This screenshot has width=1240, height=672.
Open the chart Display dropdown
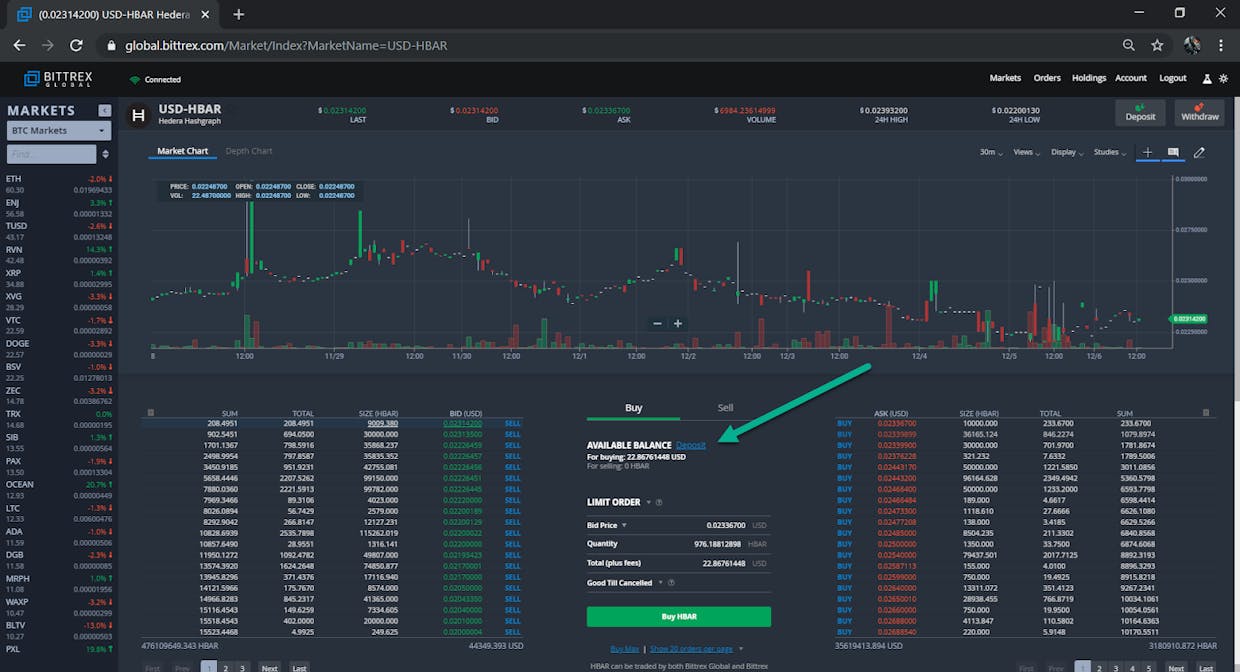click(x=1067, y=152)
